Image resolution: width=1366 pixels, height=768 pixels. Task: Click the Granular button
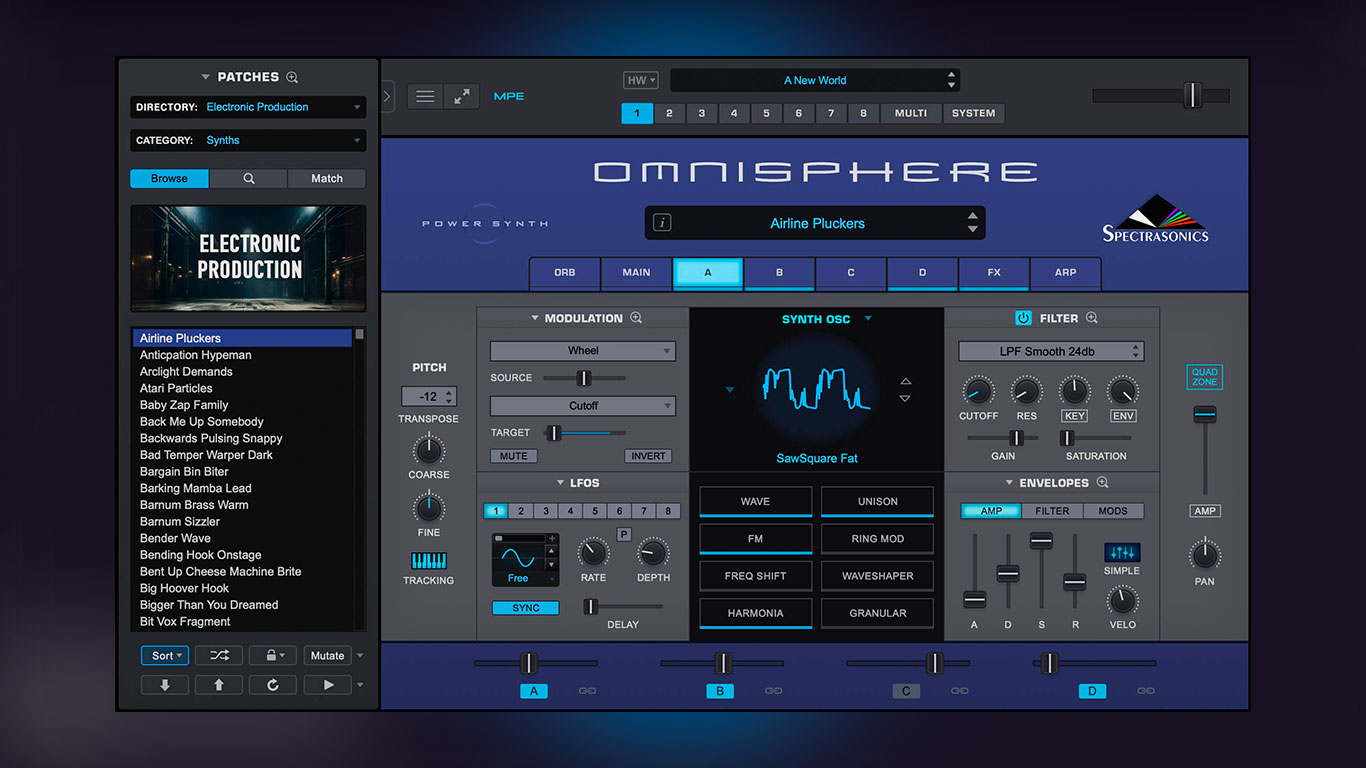pos(877,613)
